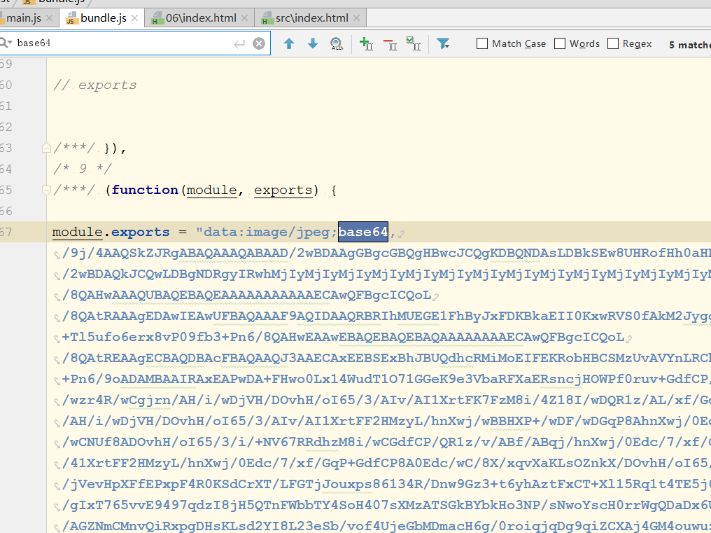Close the bundle.js tab
The image size is (711, 533).
coord(134,18)
